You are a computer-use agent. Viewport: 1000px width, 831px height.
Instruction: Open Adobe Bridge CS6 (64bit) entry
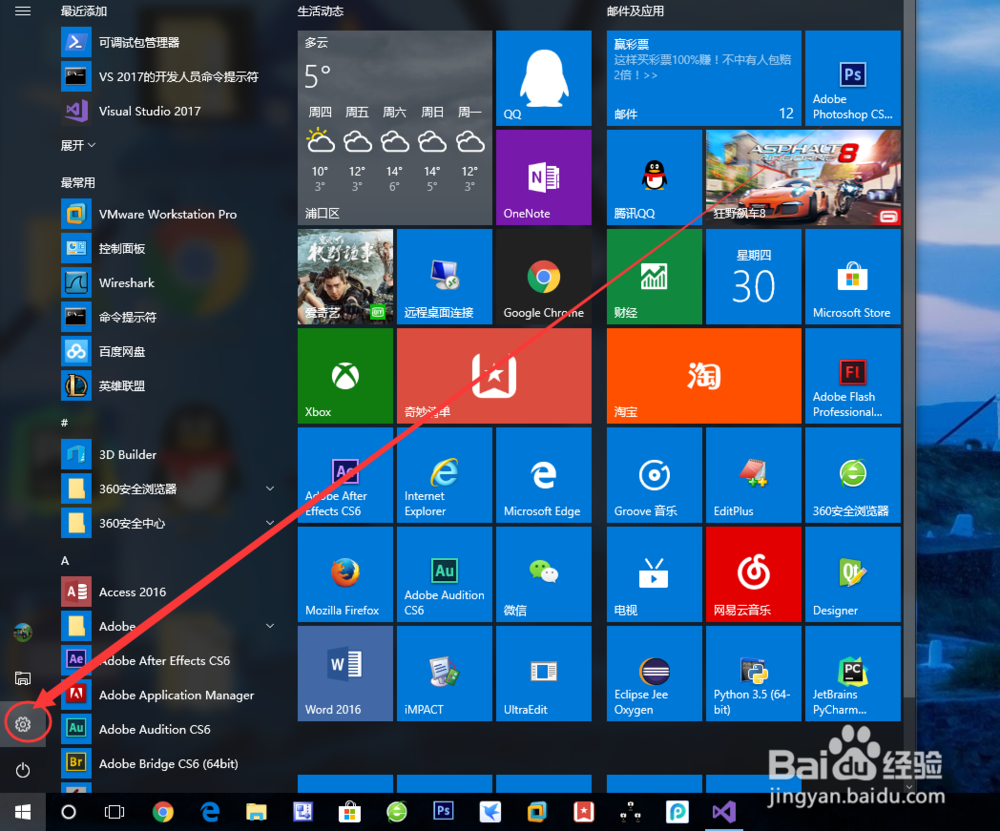coord(167,763)
